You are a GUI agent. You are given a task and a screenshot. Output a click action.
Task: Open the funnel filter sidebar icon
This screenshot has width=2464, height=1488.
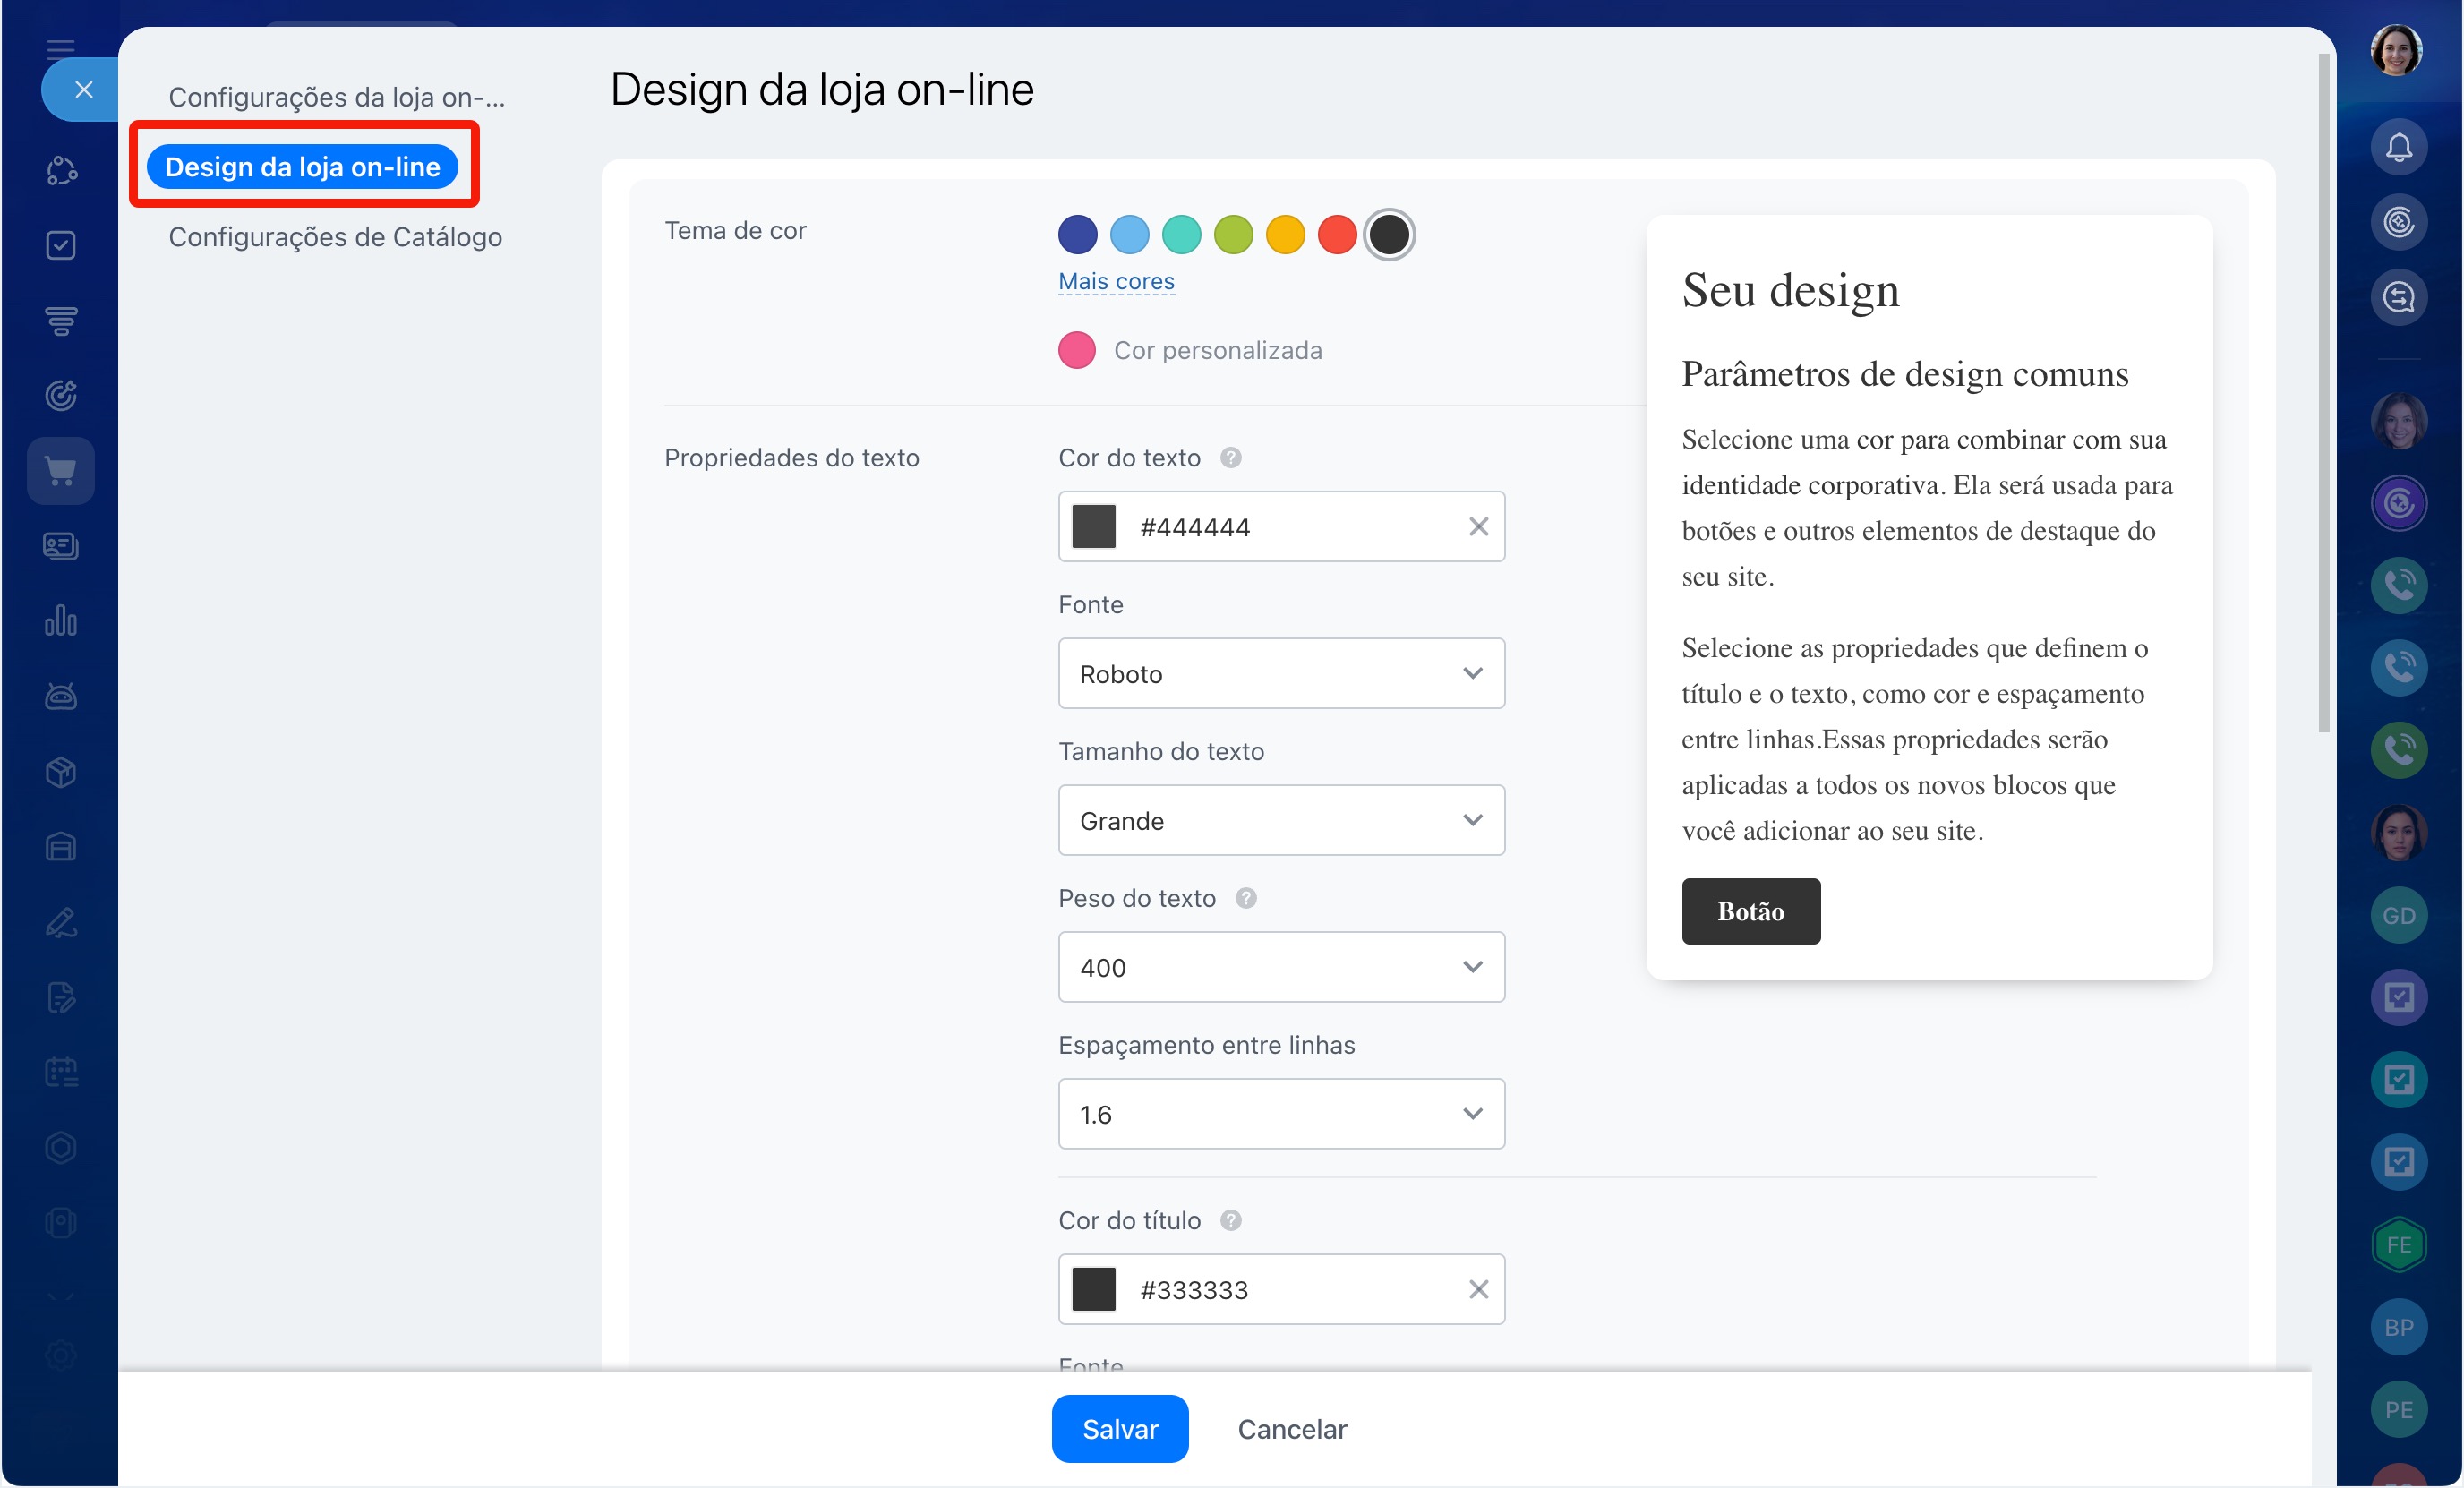pos(61,320)
